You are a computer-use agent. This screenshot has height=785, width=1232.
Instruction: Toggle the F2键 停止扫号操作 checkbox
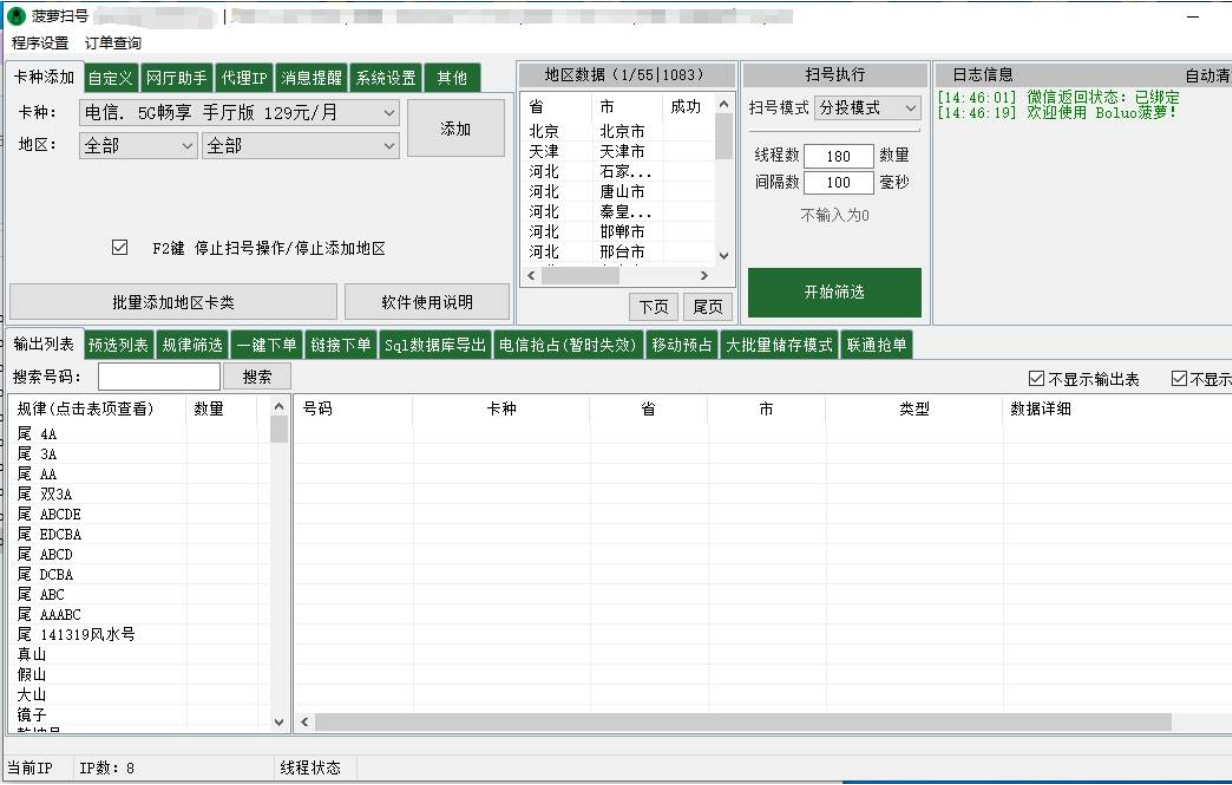(x=120, y=248)
